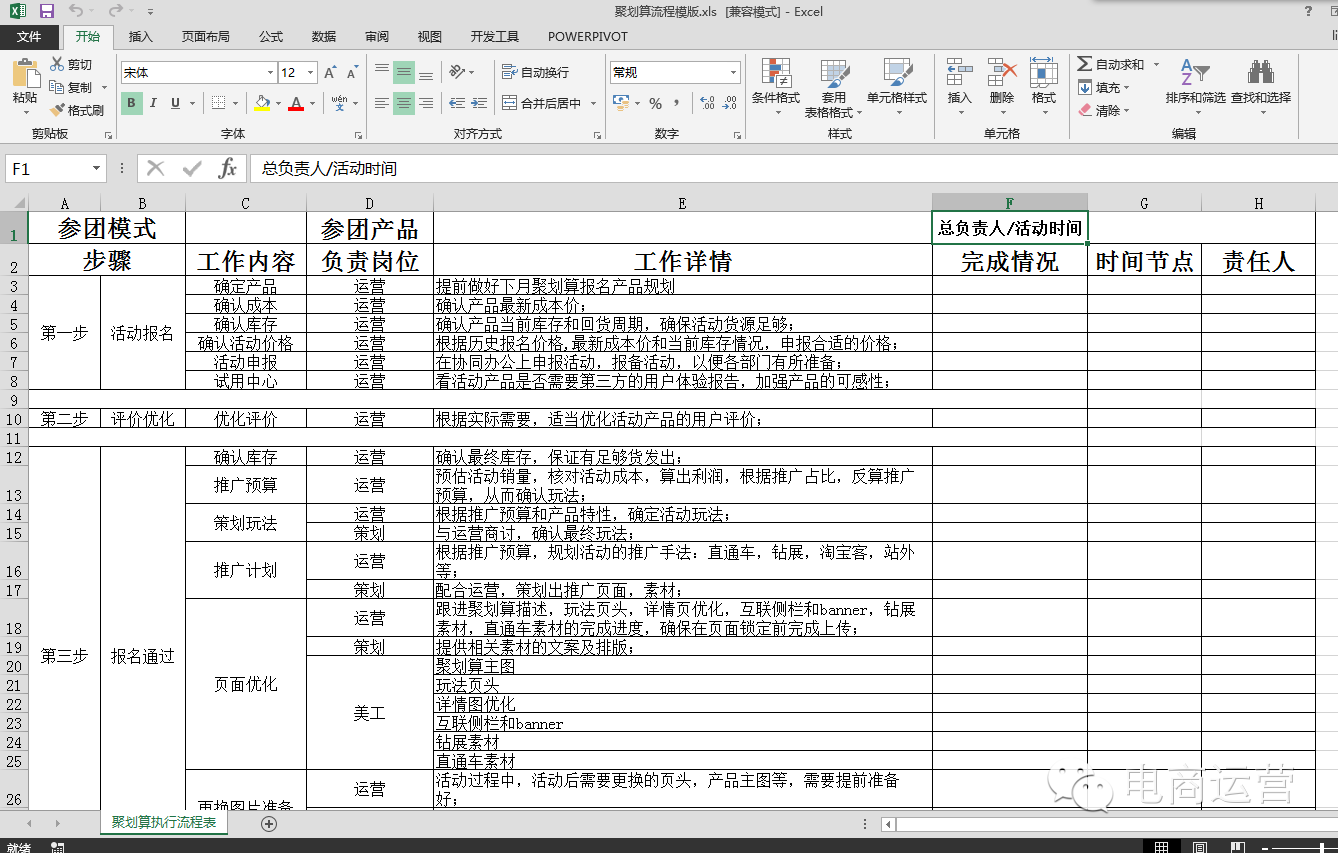Screen dimensions: 1338x853
Task: Open Conditional Formatting (条件格式)
Action: pos(776,78)
